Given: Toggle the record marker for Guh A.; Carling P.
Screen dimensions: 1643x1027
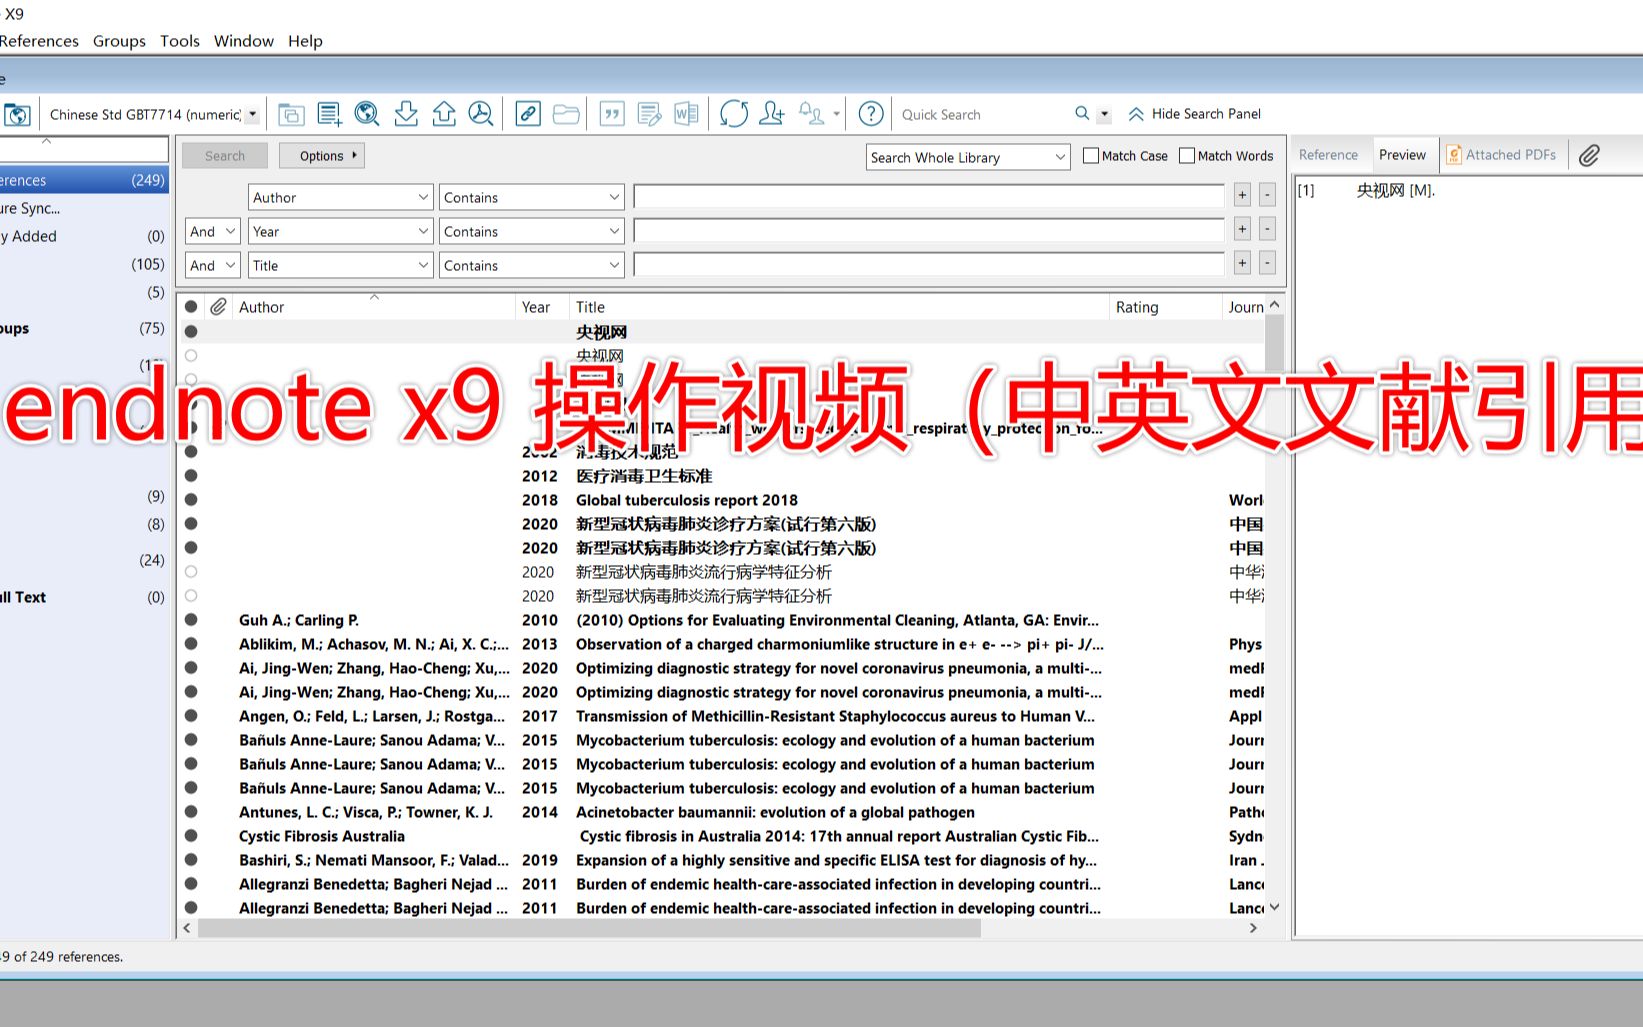Looking at the screenshot, I should click(191, 620).
